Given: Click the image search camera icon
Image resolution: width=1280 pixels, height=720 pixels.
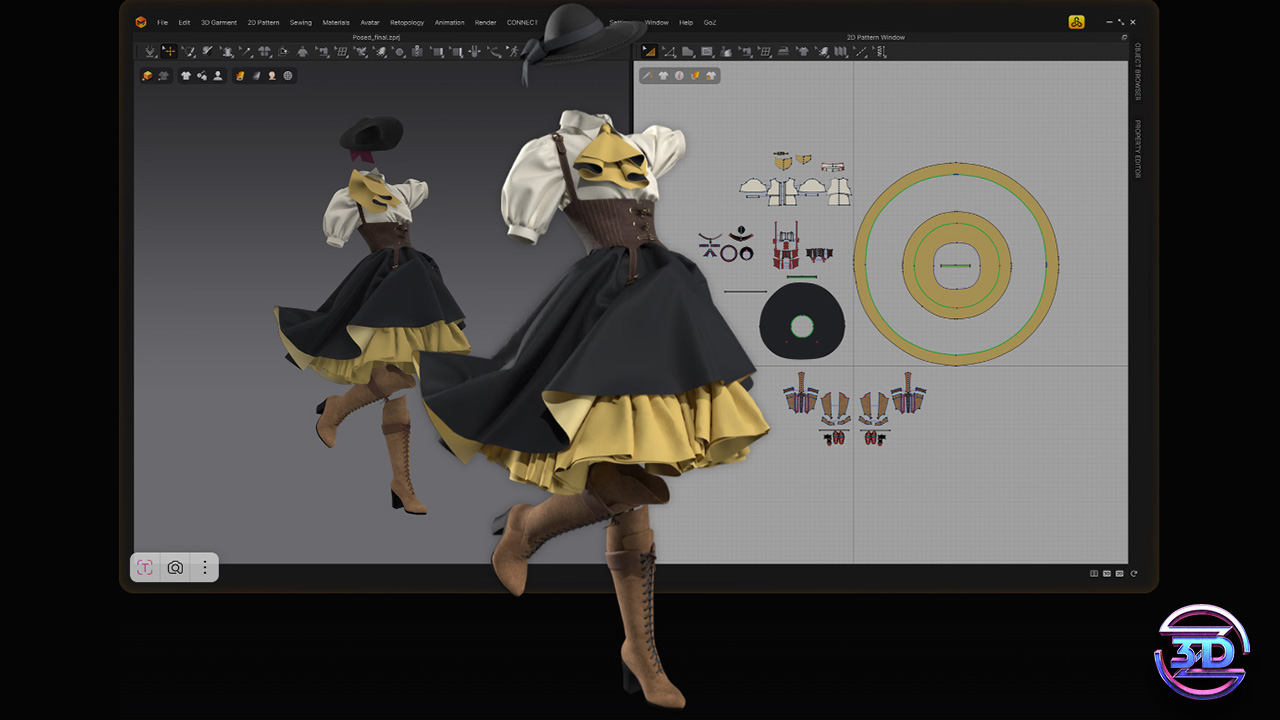Looking at the screenshot, I should point(175,567).
